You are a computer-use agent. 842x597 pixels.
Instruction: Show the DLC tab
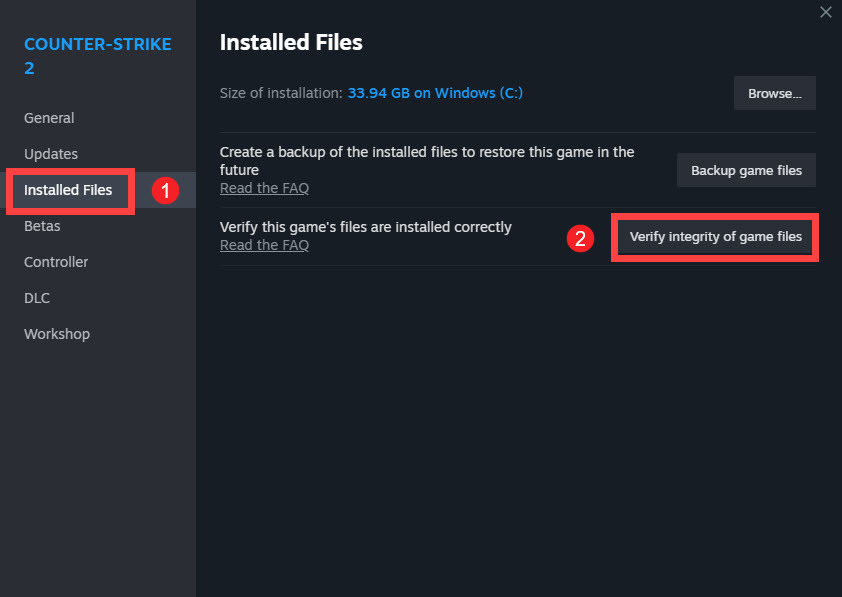coord(37,298)
